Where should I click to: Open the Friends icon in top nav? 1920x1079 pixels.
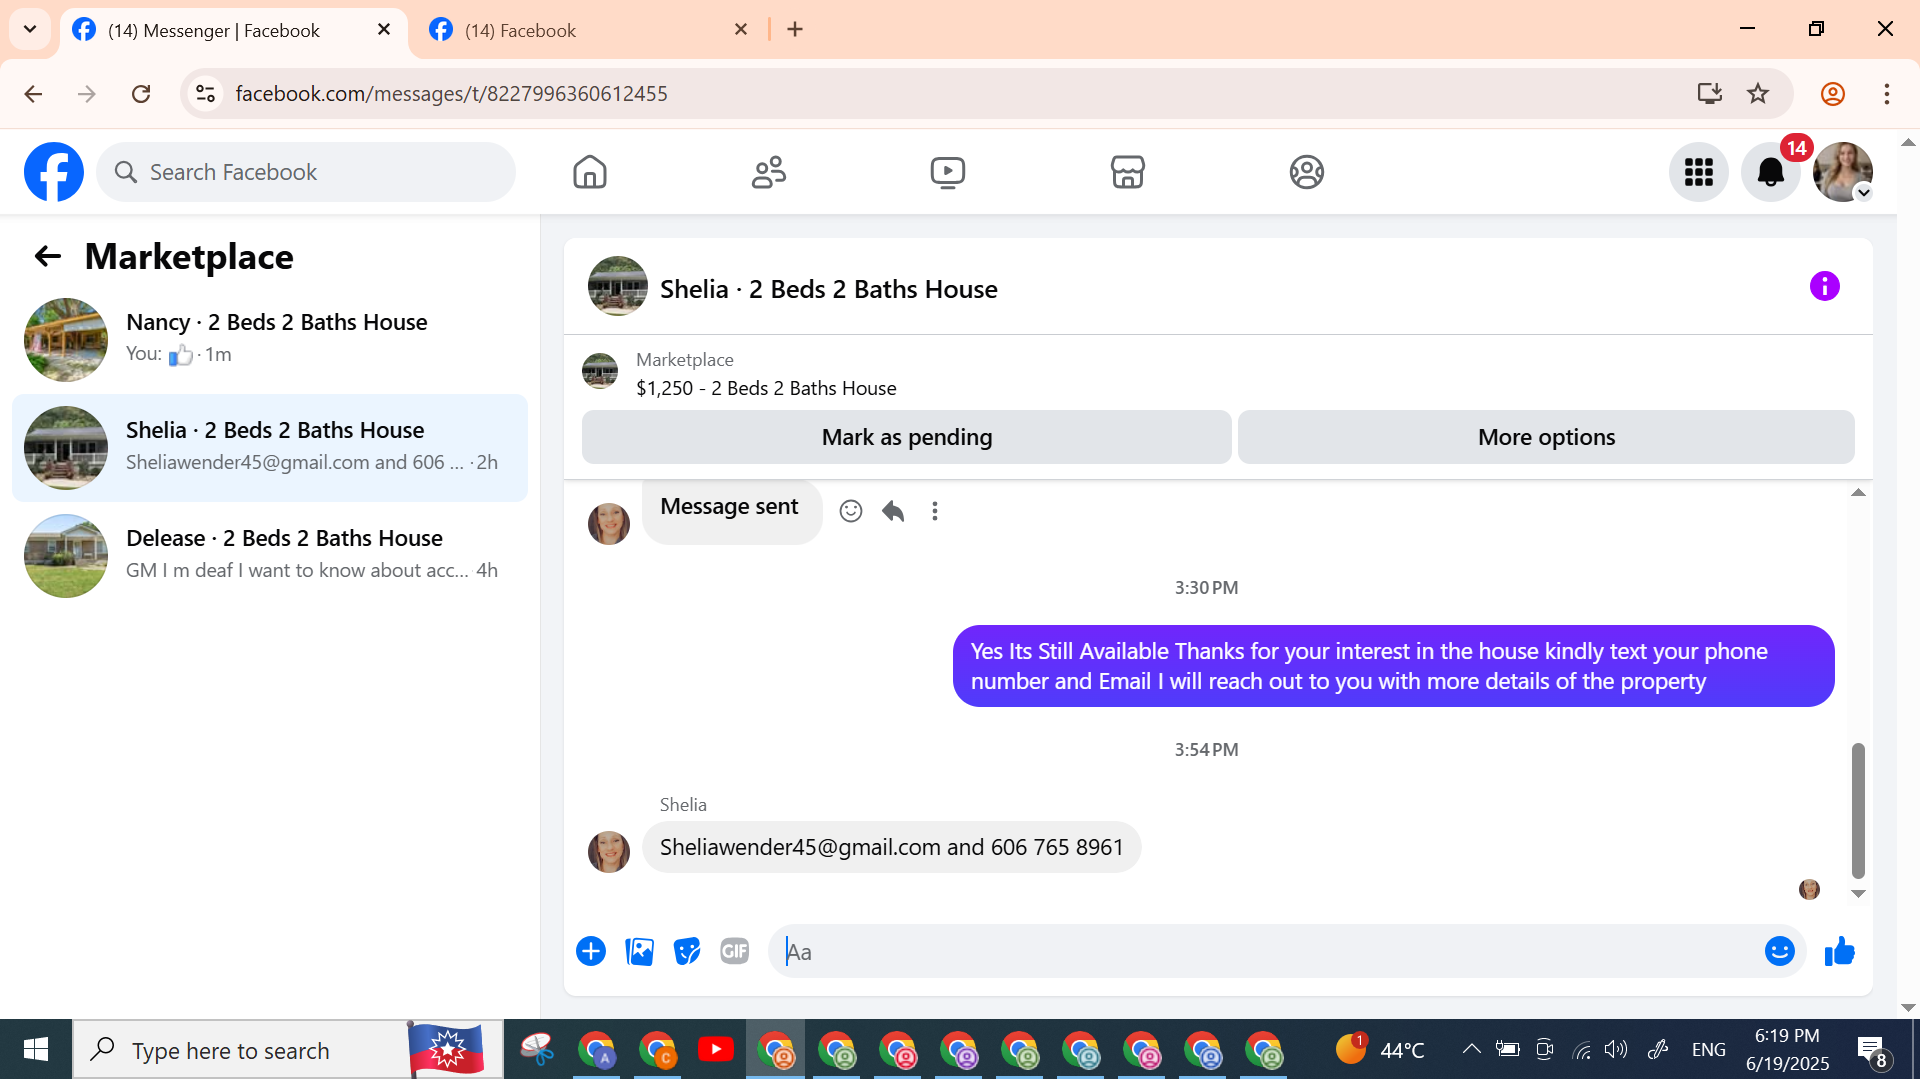(x=769, y=172)
